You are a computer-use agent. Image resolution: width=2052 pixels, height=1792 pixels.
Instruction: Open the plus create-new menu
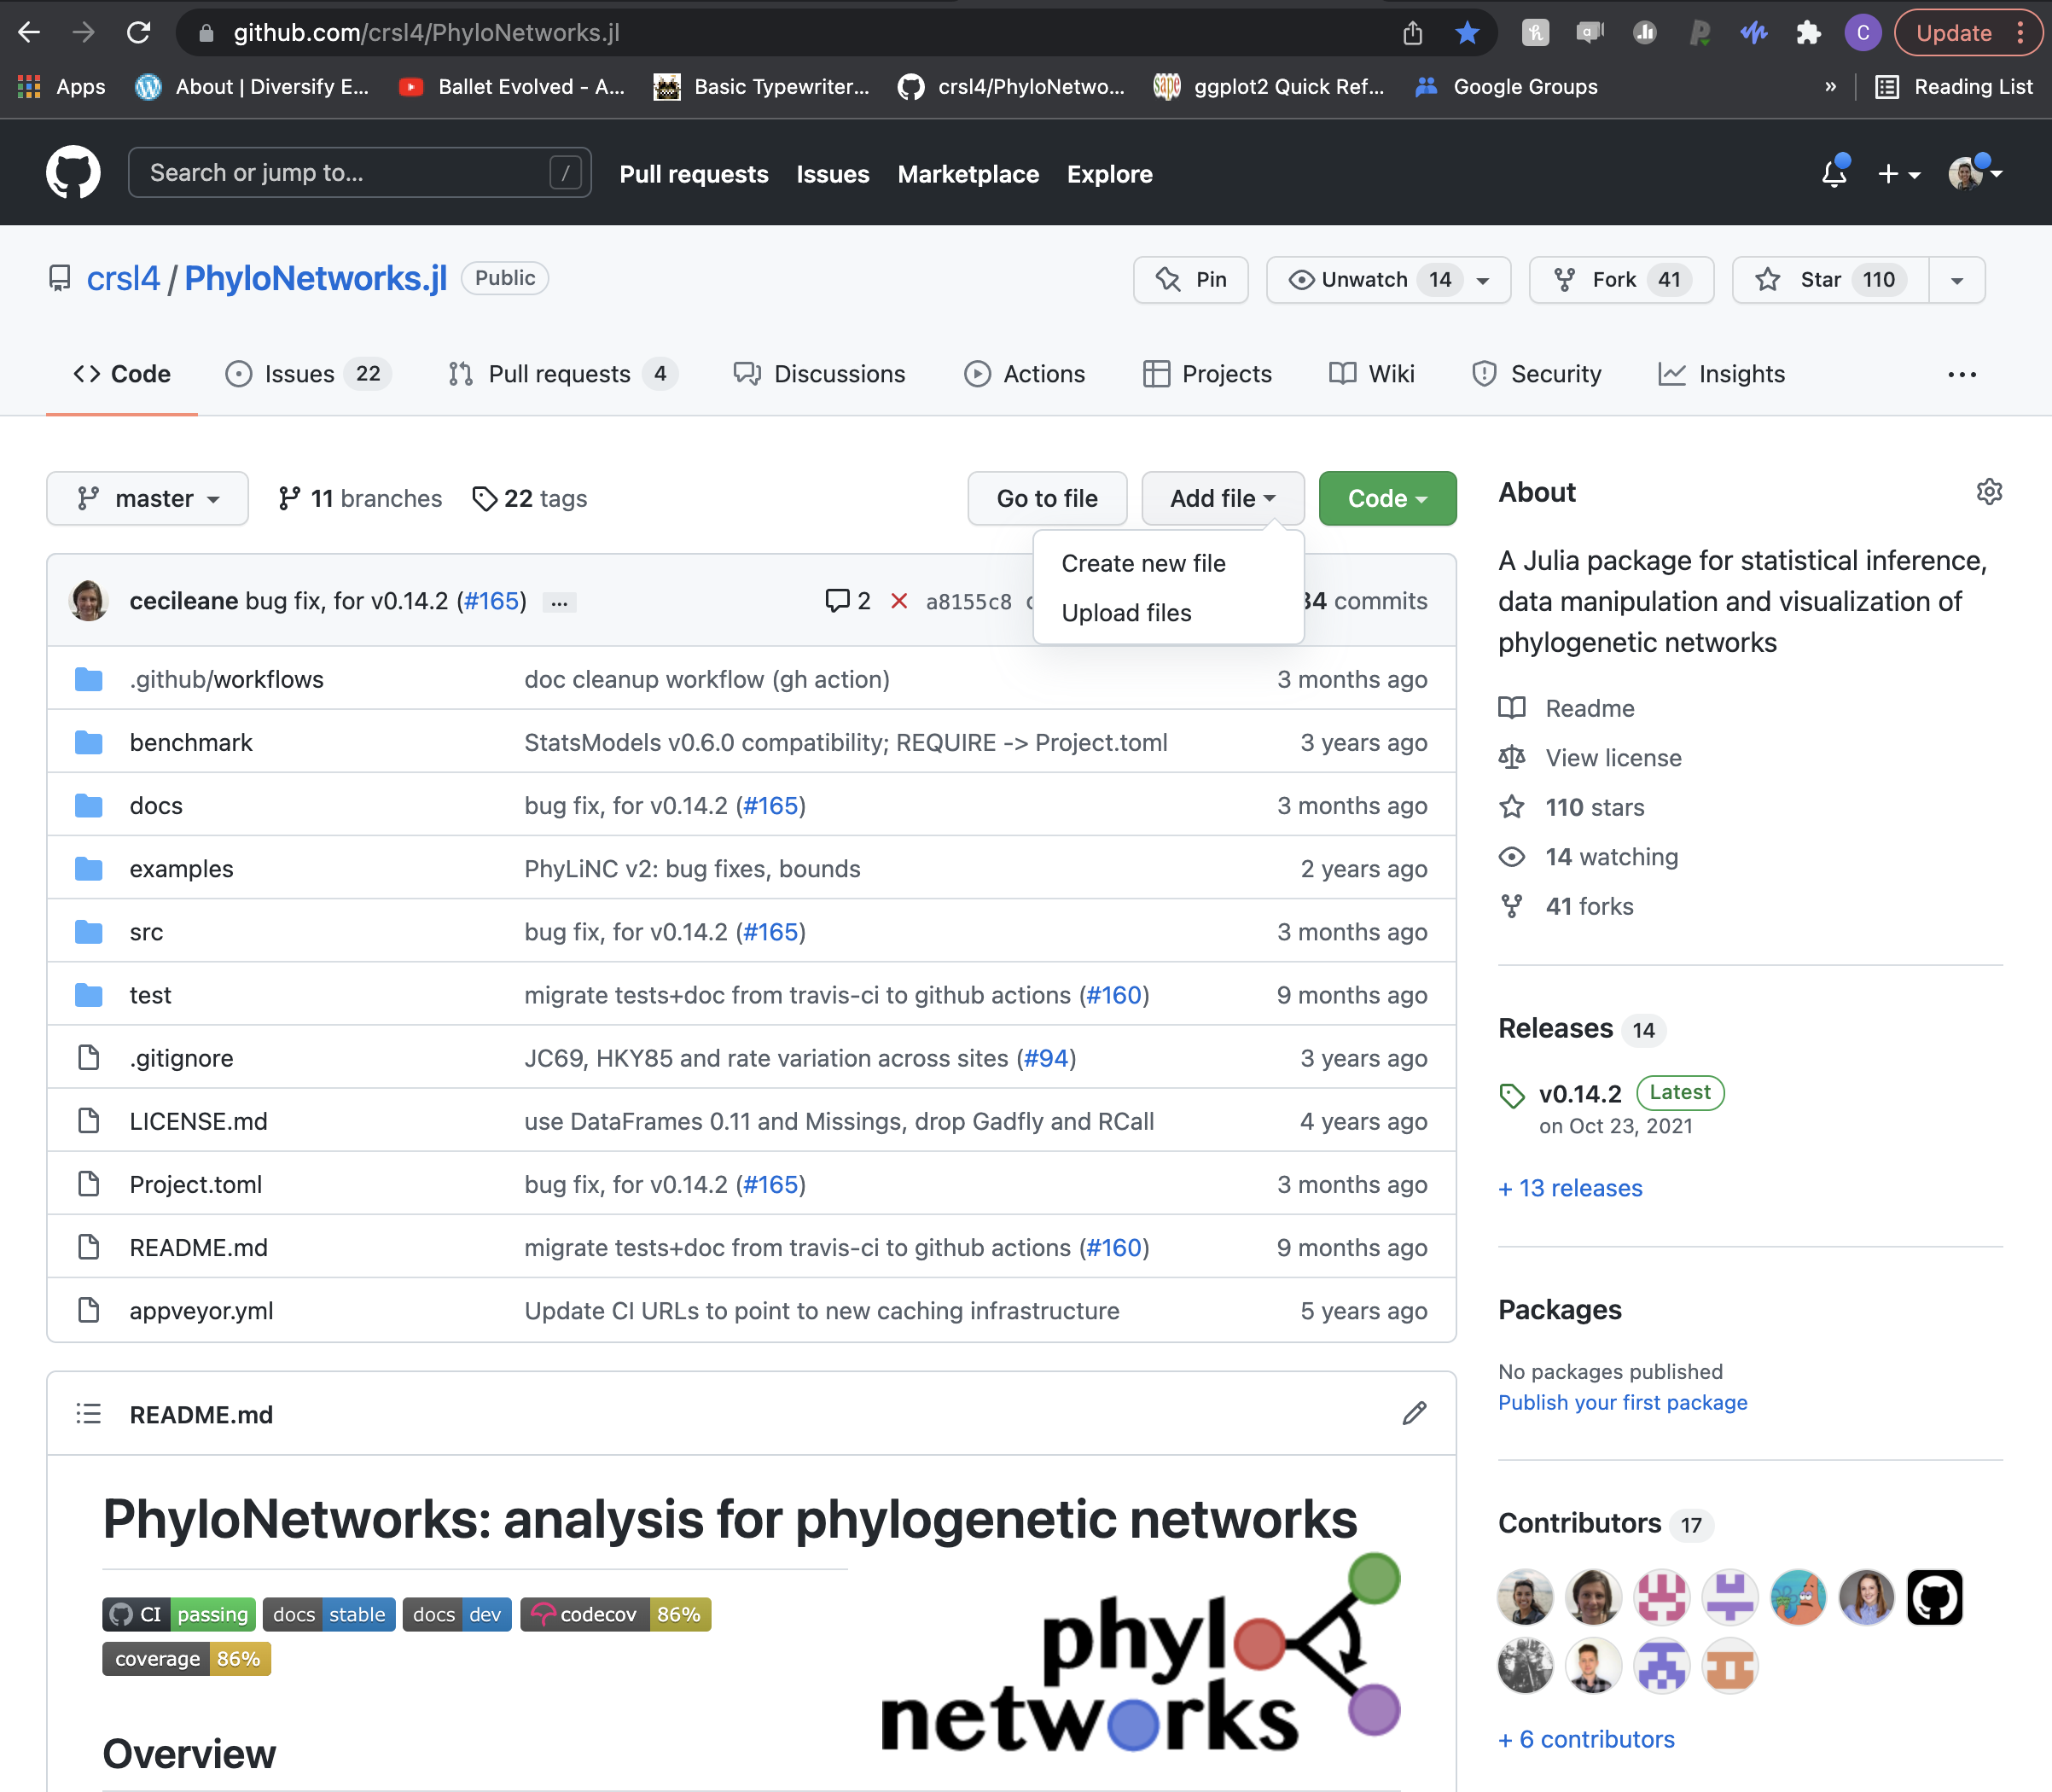point(1898,174)
